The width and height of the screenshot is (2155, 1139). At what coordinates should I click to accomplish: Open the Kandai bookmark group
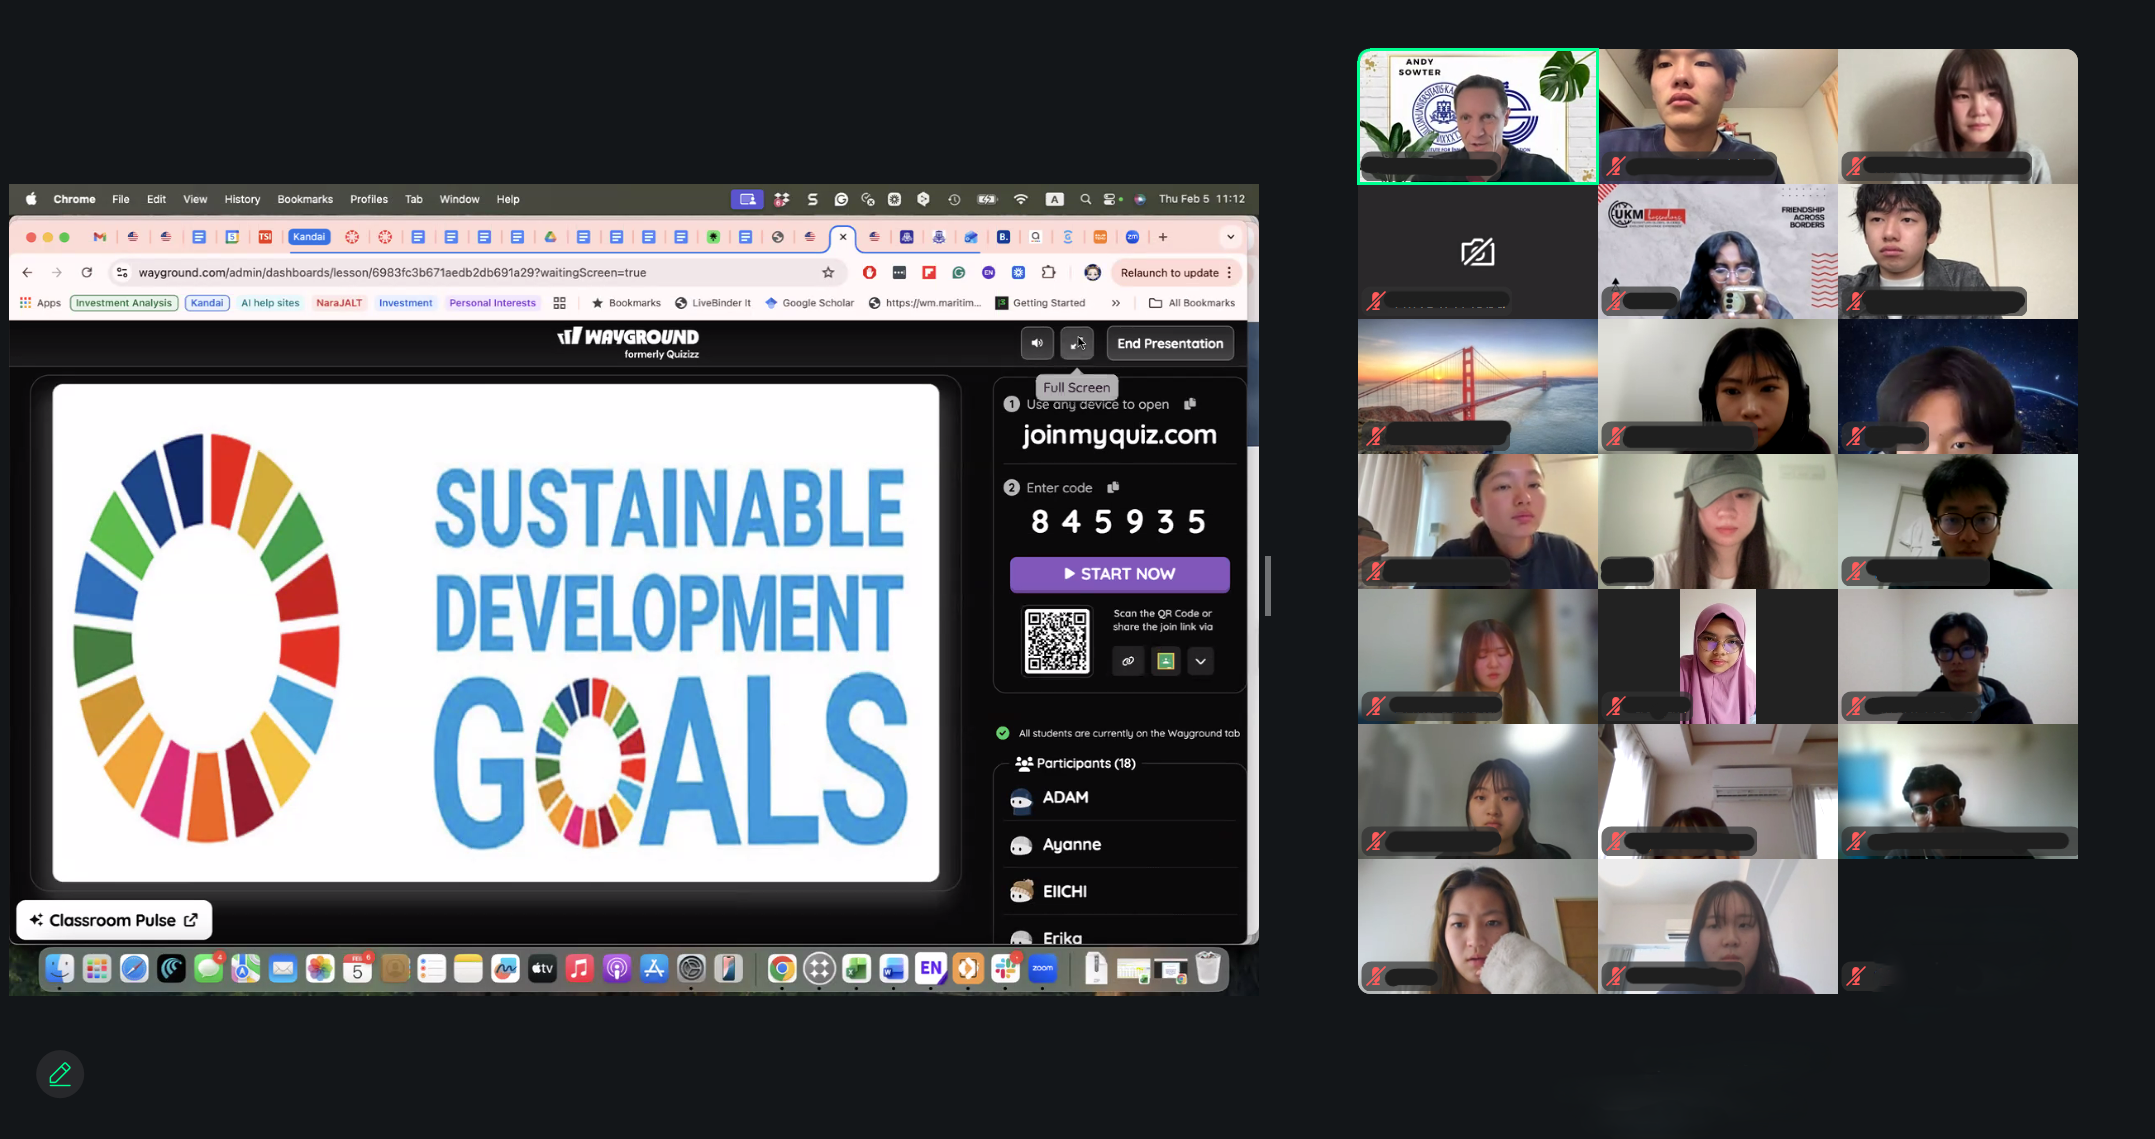coord(207,303)
